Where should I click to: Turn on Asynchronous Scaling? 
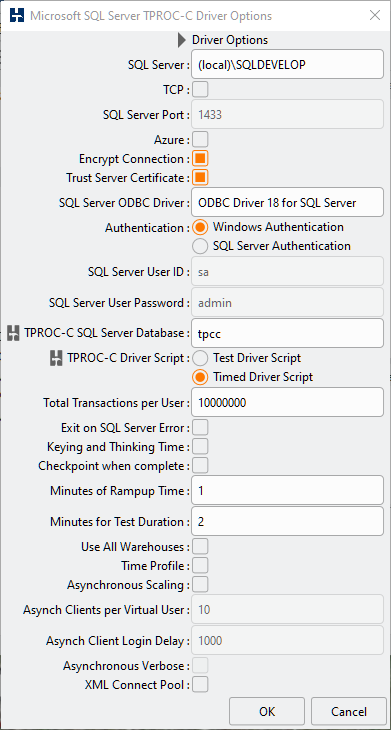pyautogui.click(x=200, y=584)
